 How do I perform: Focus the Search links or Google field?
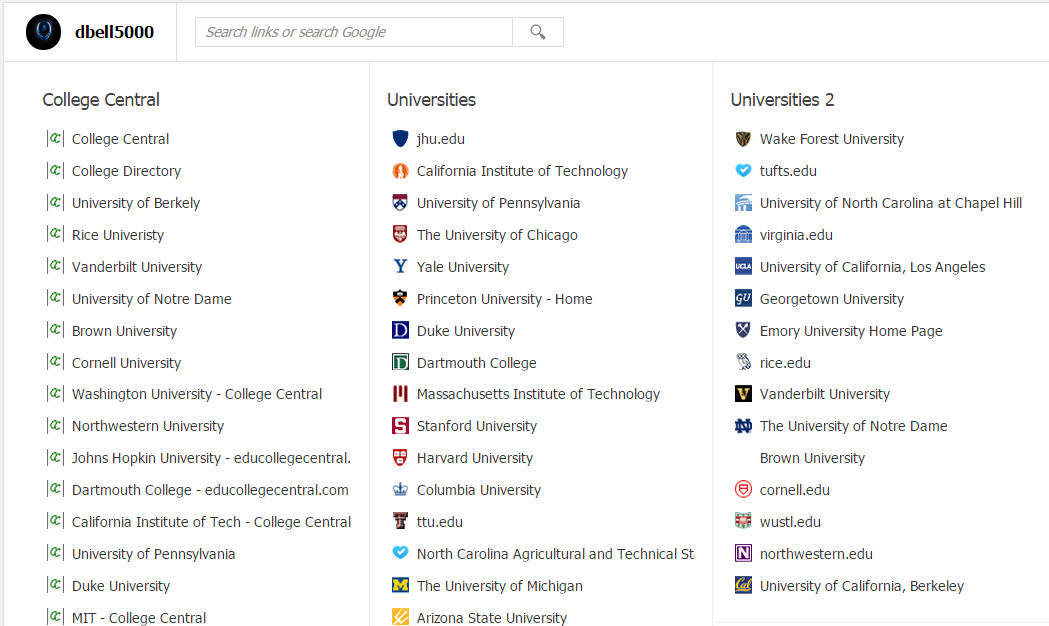[x=353, y=32]
